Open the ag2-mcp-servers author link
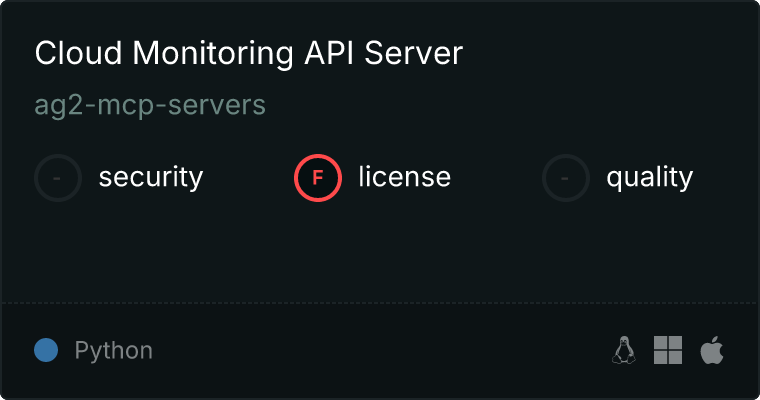Screen dimensions: 760x400 150,105
